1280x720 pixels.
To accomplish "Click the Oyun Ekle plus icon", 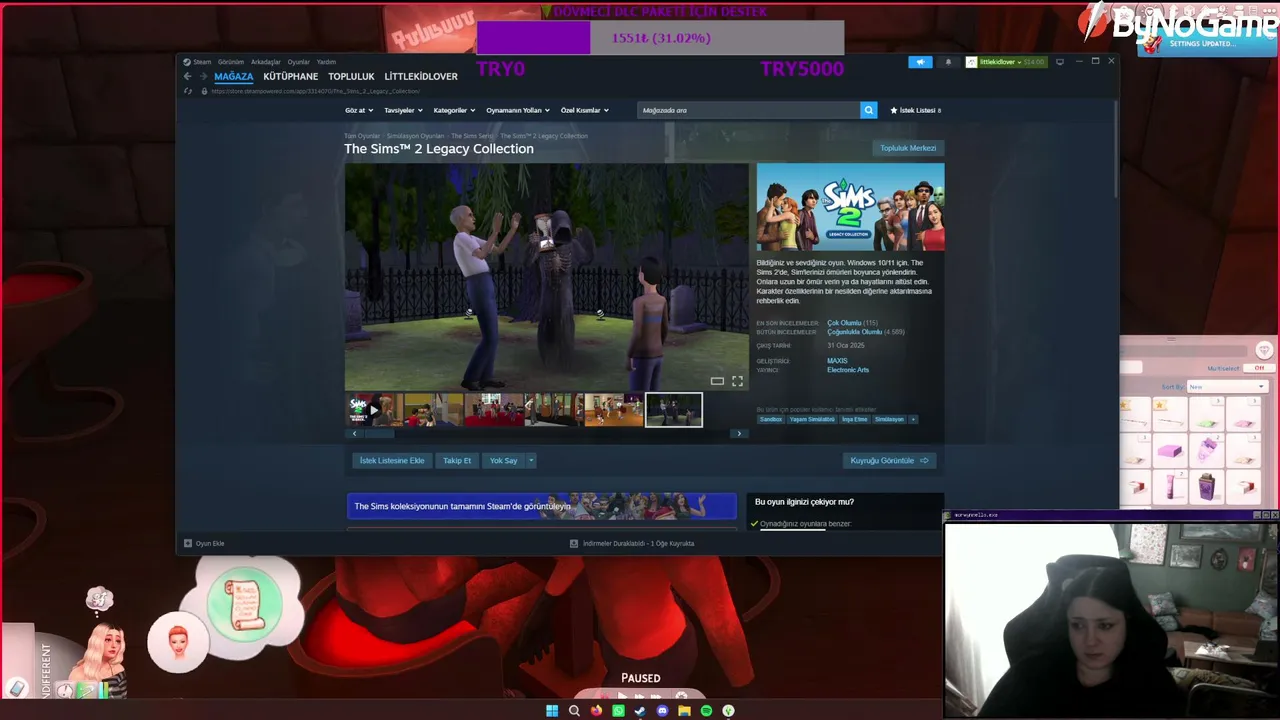I will click(x=188, y=543).
